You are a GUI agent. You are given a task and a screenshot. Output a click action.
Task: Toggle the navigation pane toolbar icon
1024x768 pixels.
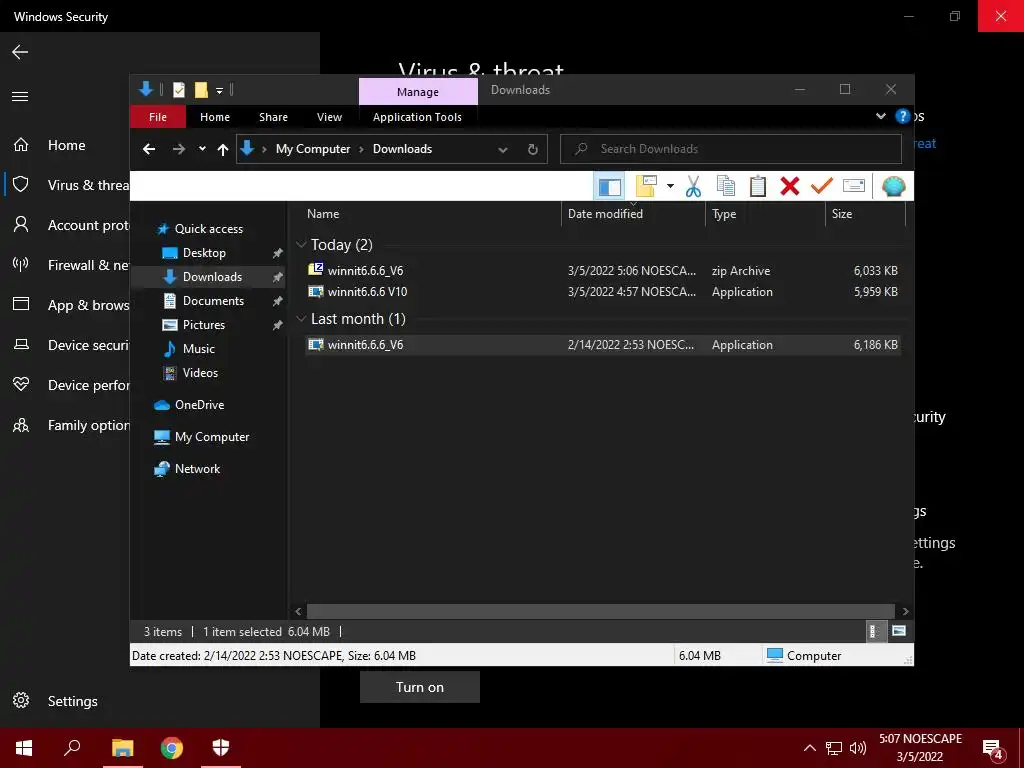(x=609, y=187)
